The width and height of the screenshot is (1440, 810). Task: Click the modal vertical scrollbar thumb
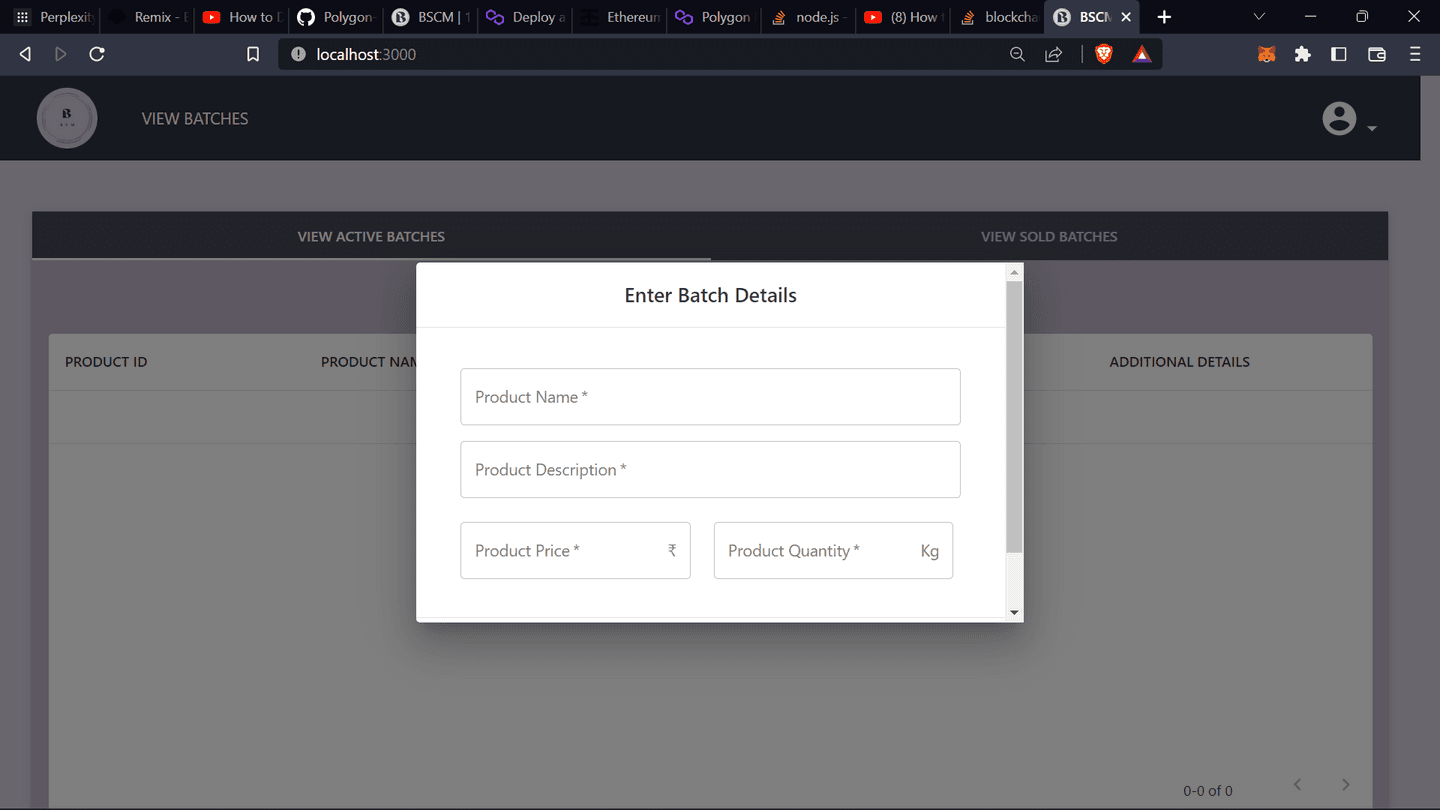tap(1014, 417)
